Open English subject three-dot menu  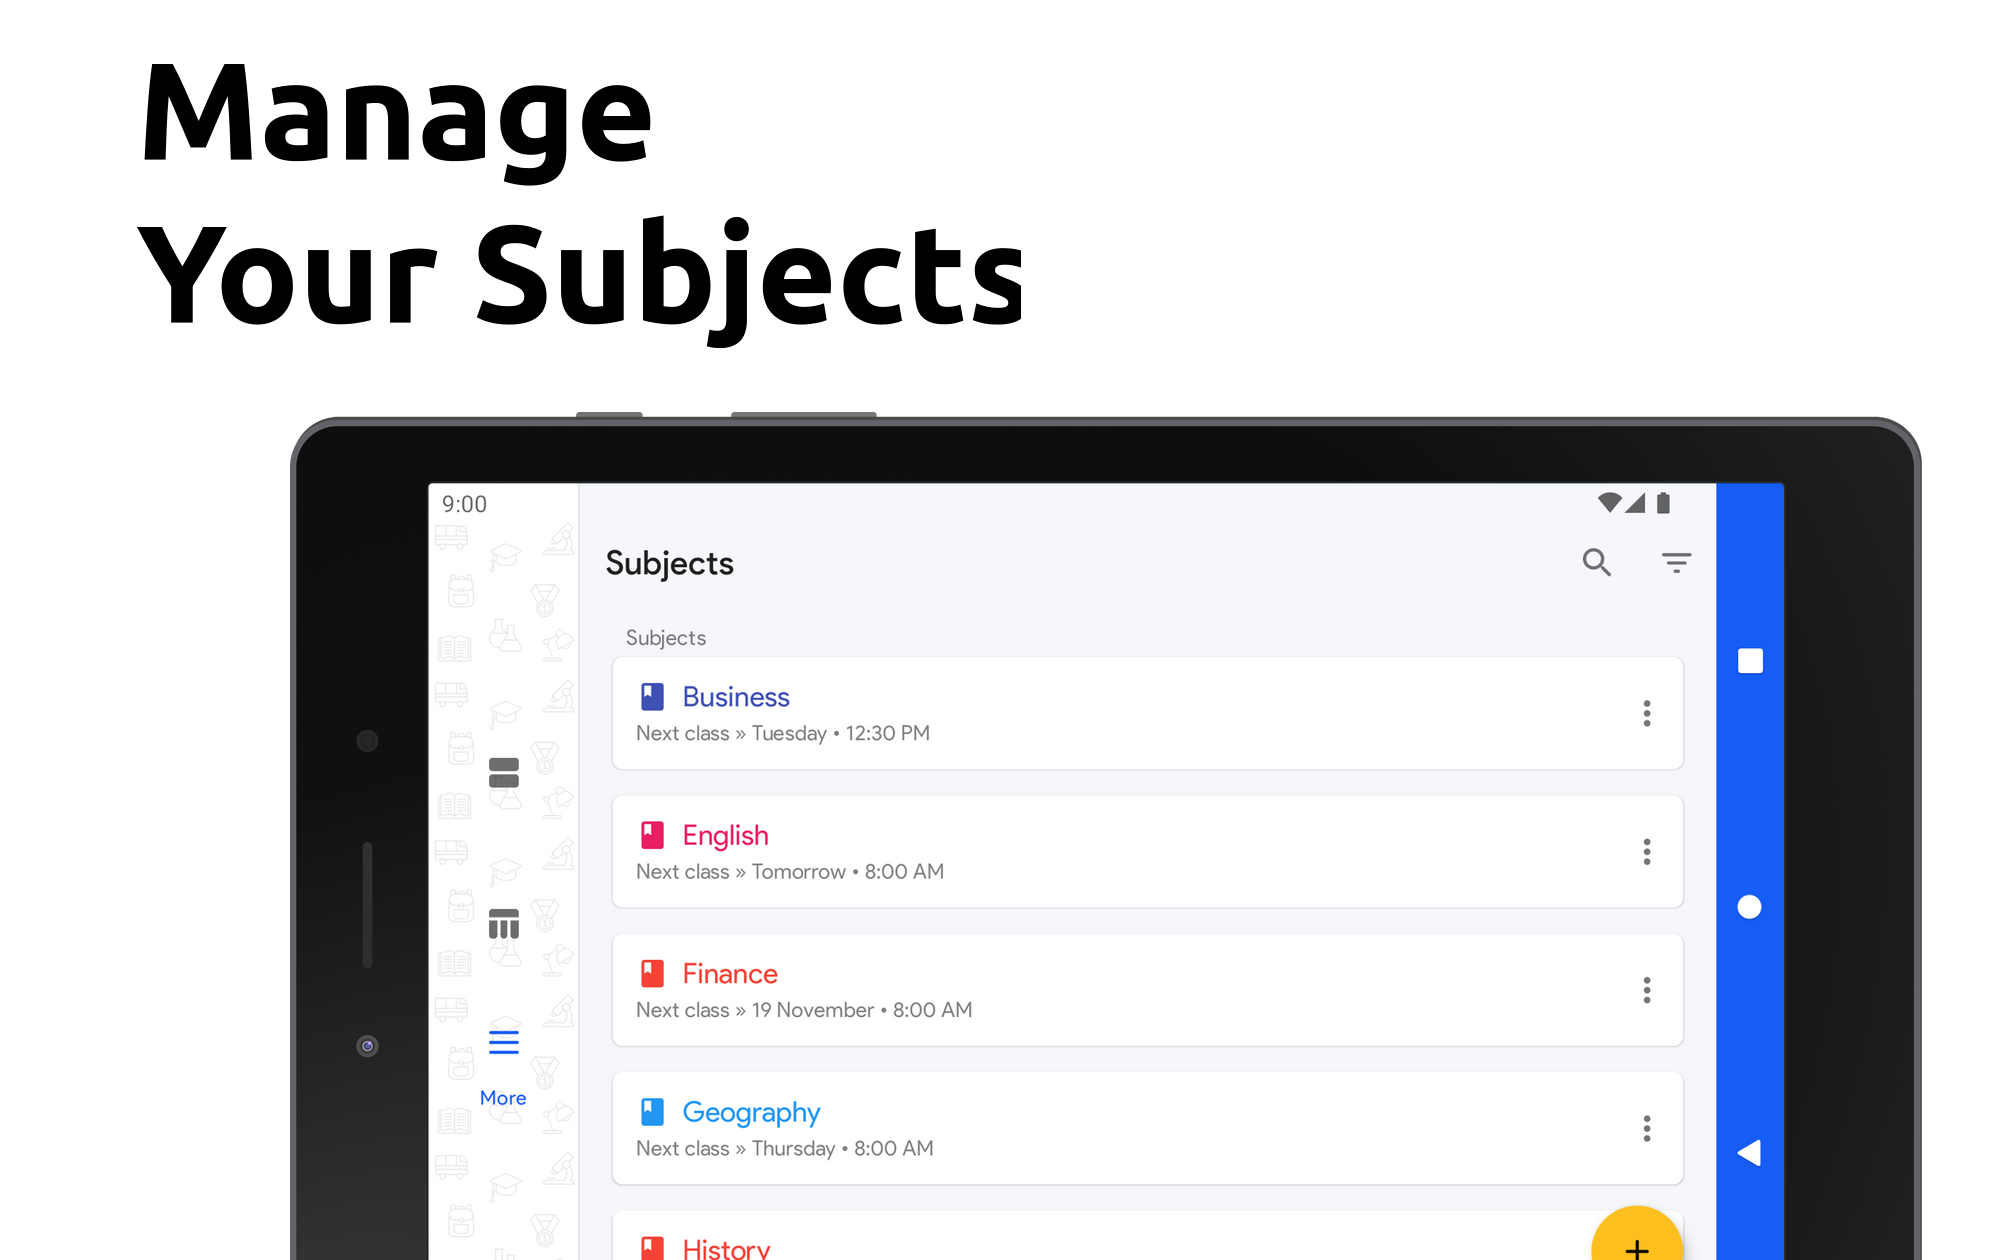(x=1646, y=852)
